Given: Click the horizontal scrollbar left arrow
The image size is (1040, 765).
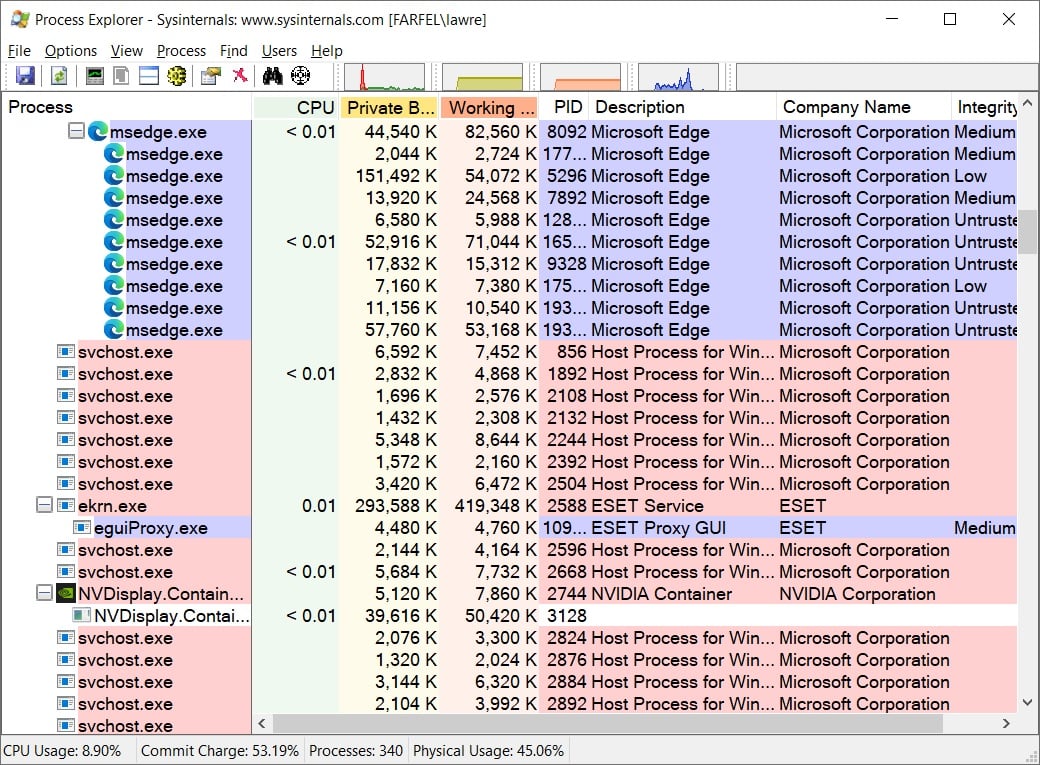Looking at the screenshot, I should pos(261,723).
